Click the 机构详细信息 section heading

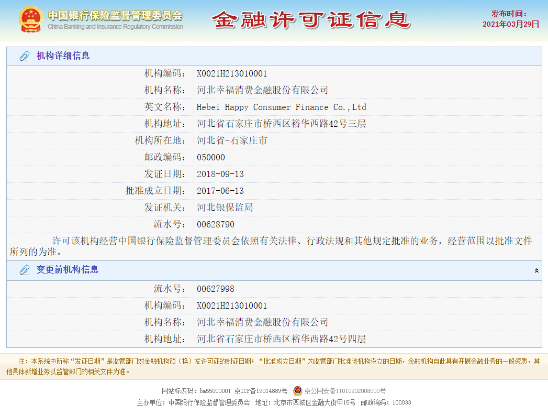coord(63,56)
